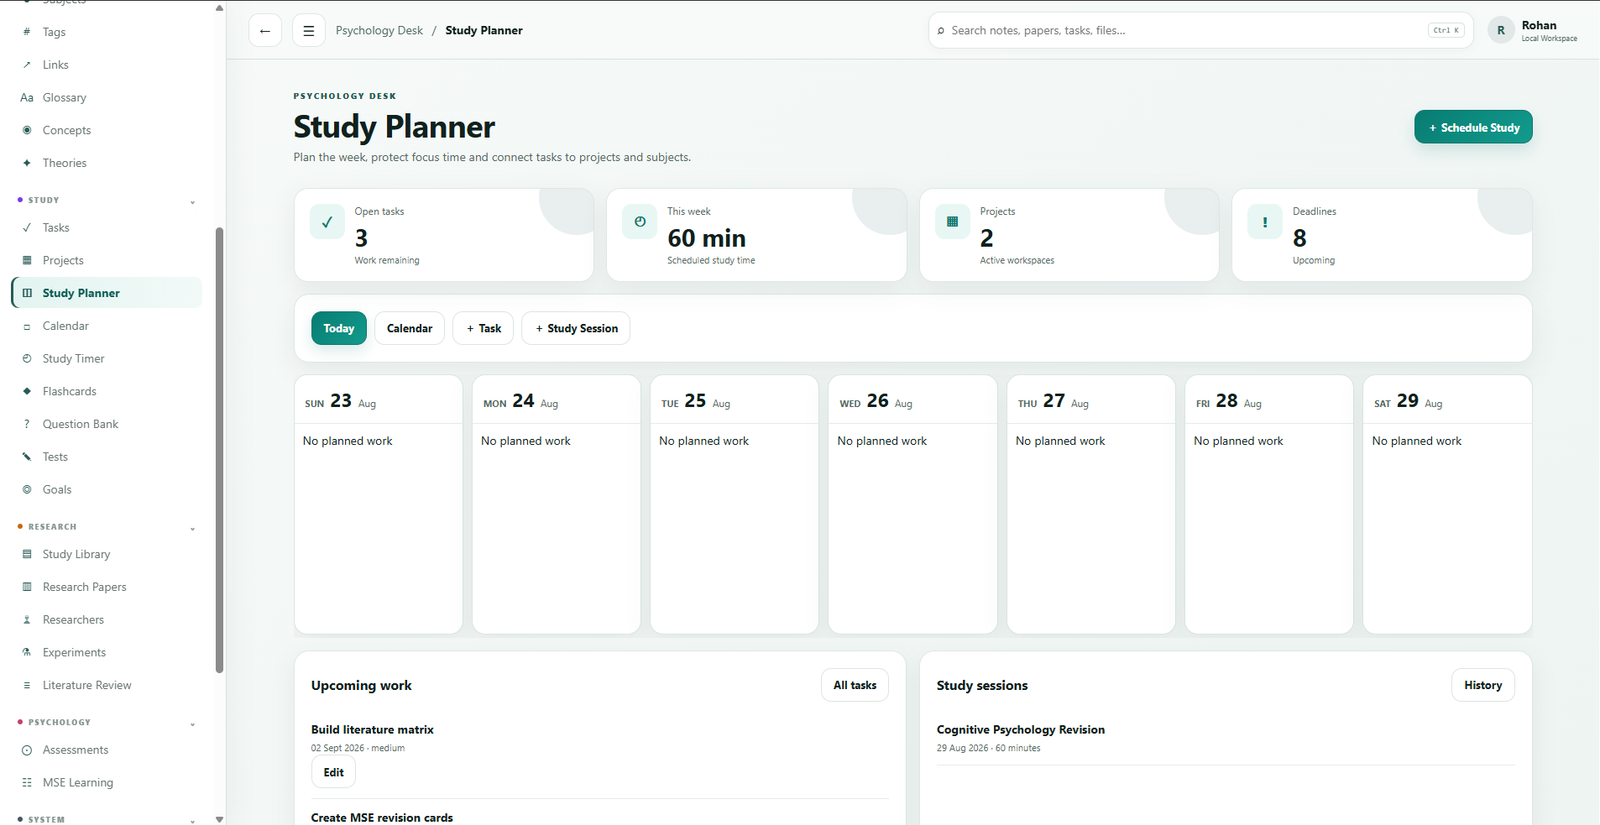Toggle the hamburger menu icon

[x=309, y=31]
